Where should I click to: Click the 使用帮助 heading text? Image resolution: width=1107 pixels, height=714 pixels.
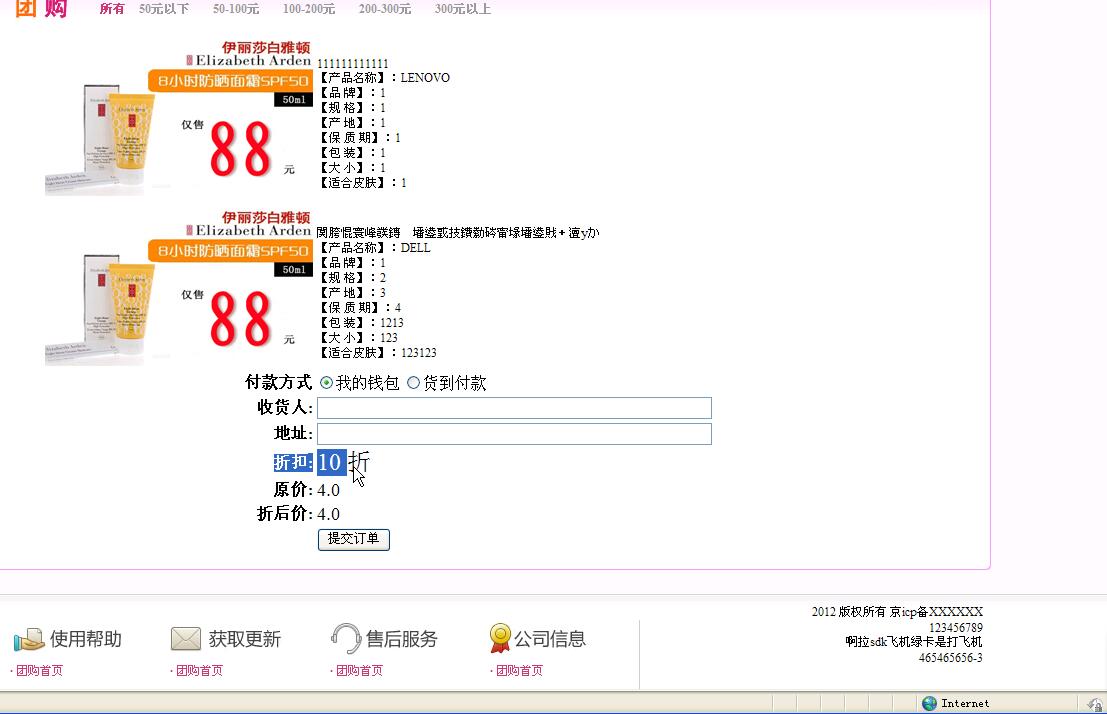[86, 639]
